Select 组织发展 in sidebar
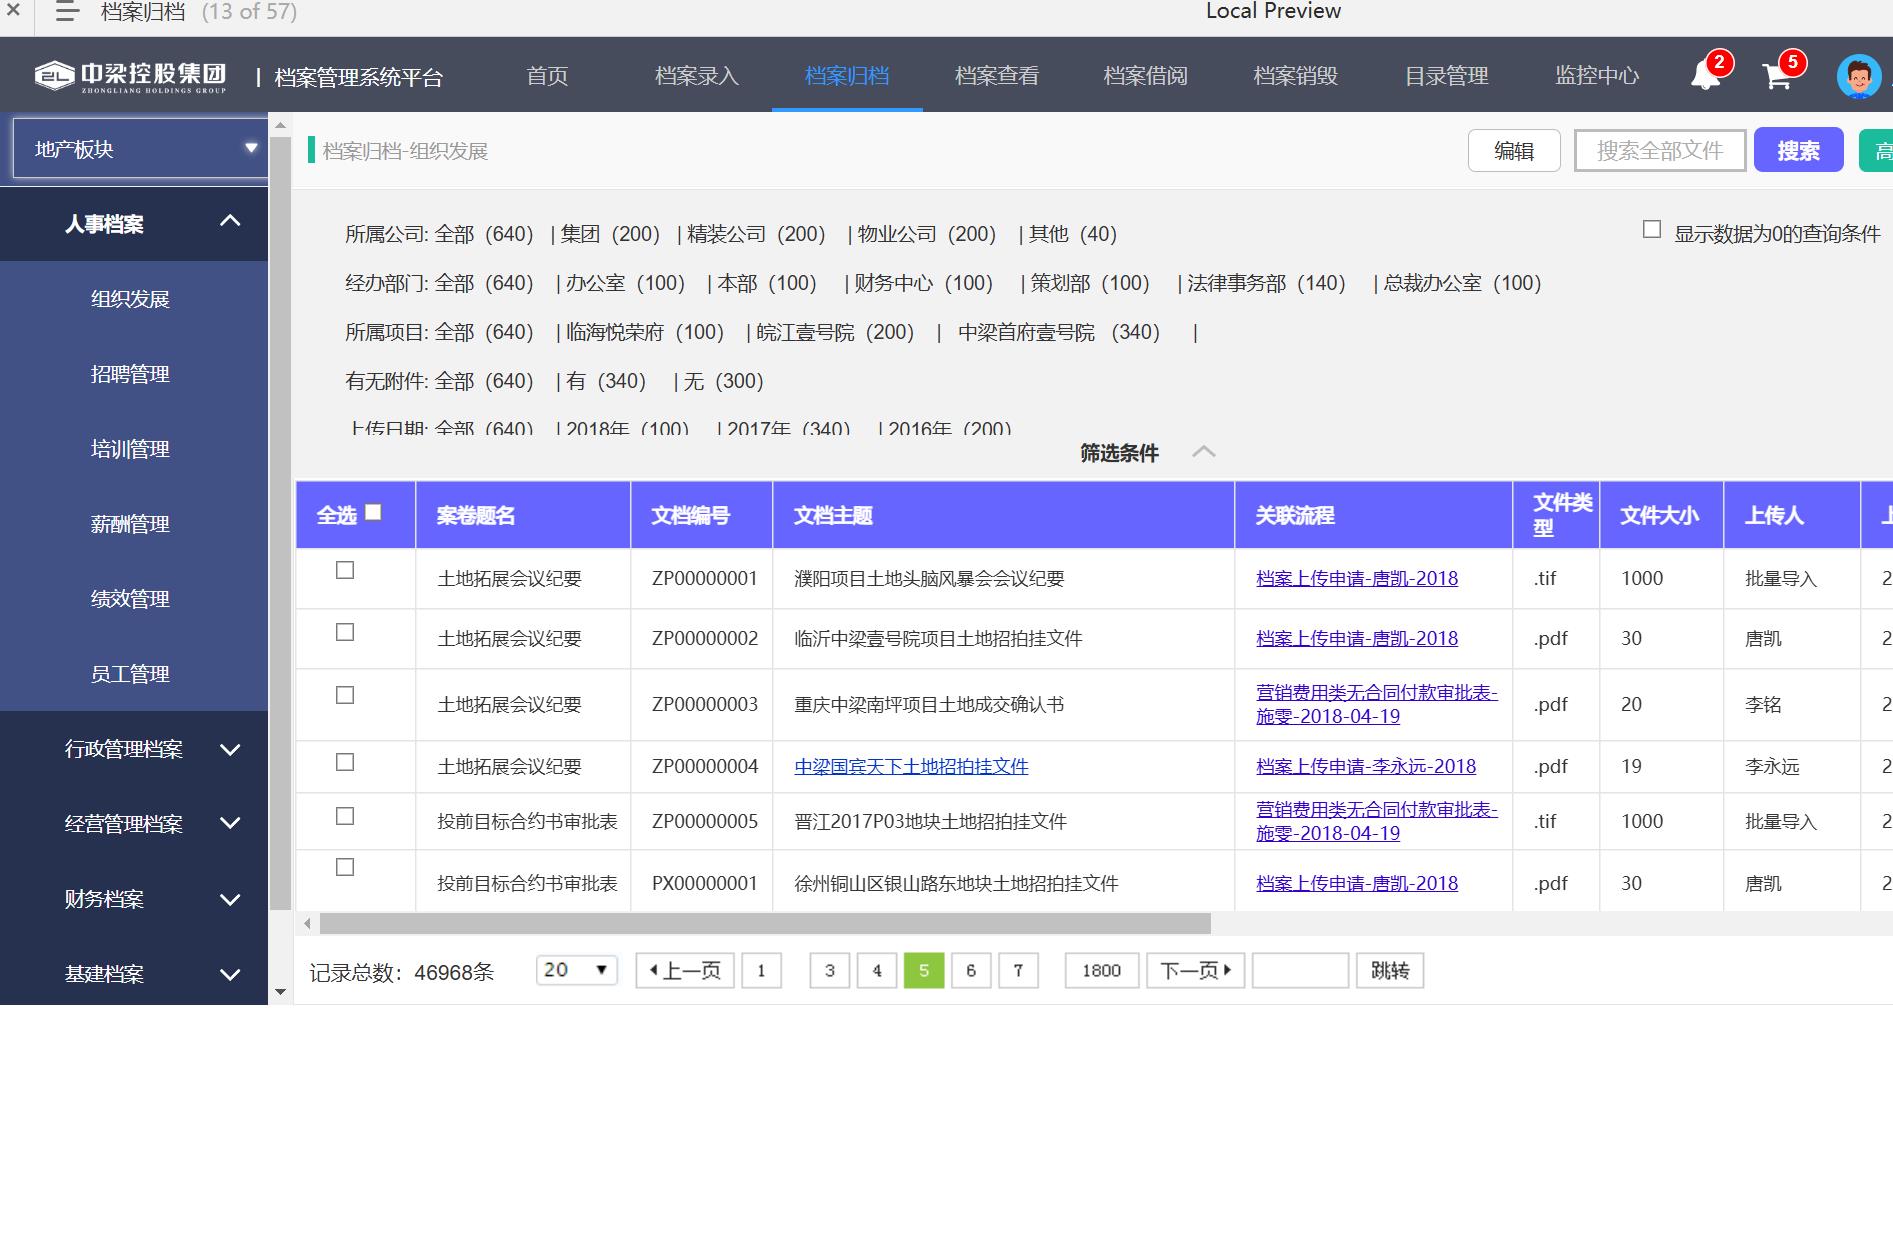Image resolution: width=1893 pixels, height=1245 pixels. pos(130,299)
